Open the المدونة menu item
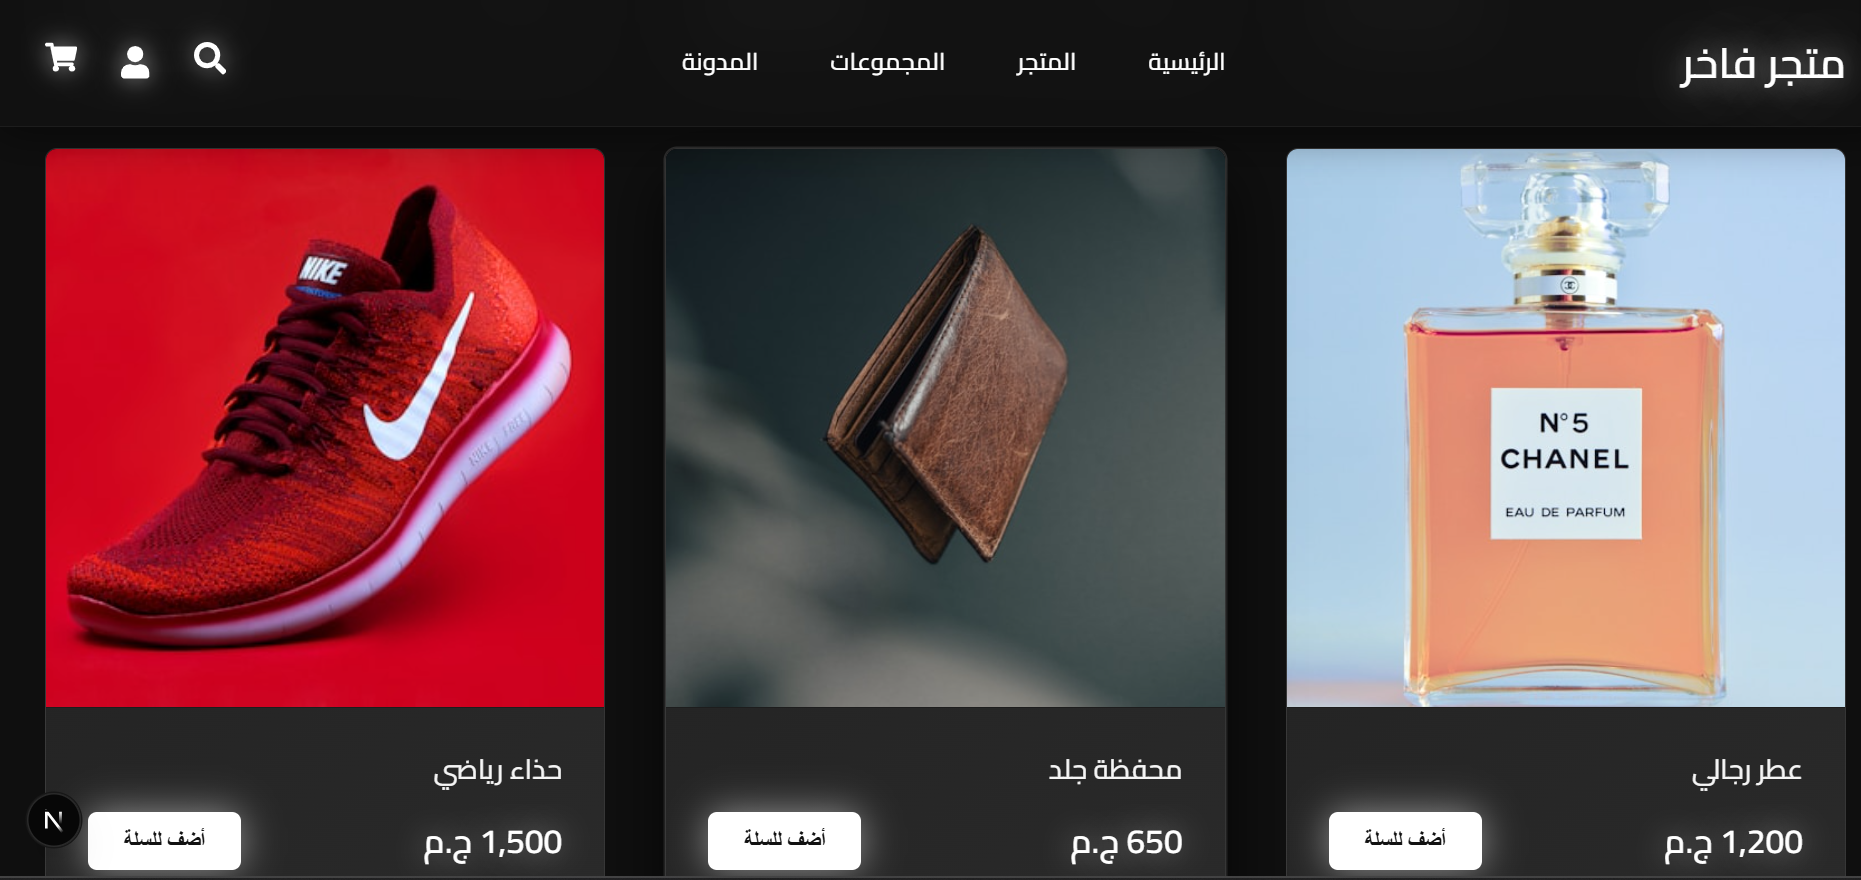 [720, 62]
